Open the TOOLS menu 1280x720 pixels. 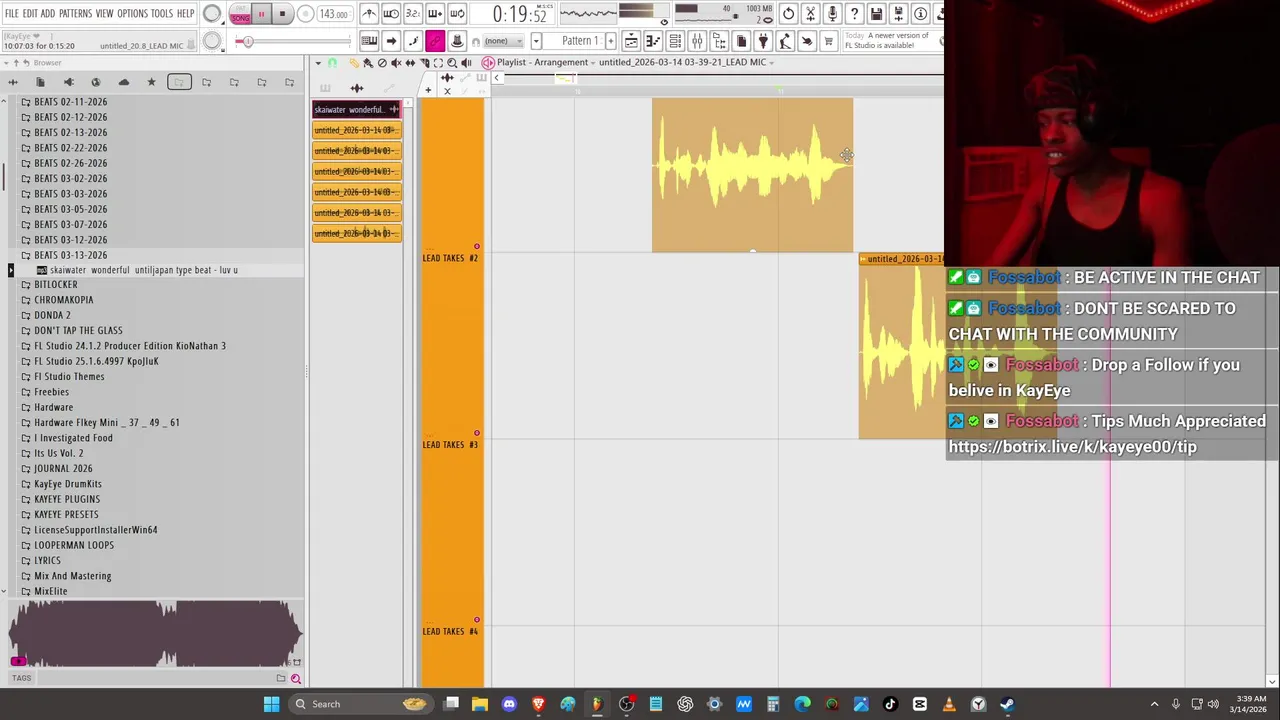(162, 14)
